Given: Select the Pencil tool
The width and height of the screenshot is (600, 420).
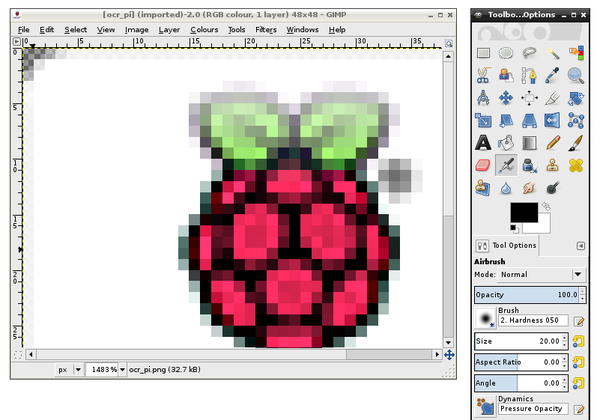Looking at the screenshot, I should (553, 143).
